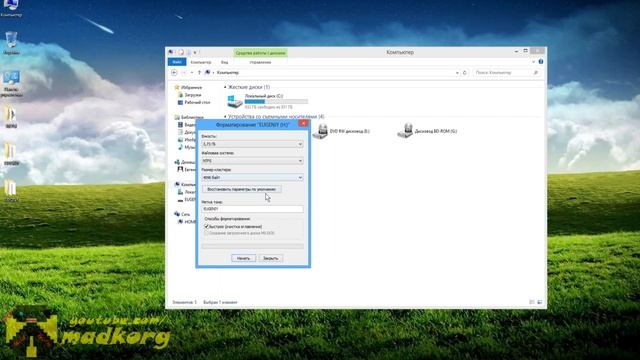Click the Music library note icon

coord(180,147)
